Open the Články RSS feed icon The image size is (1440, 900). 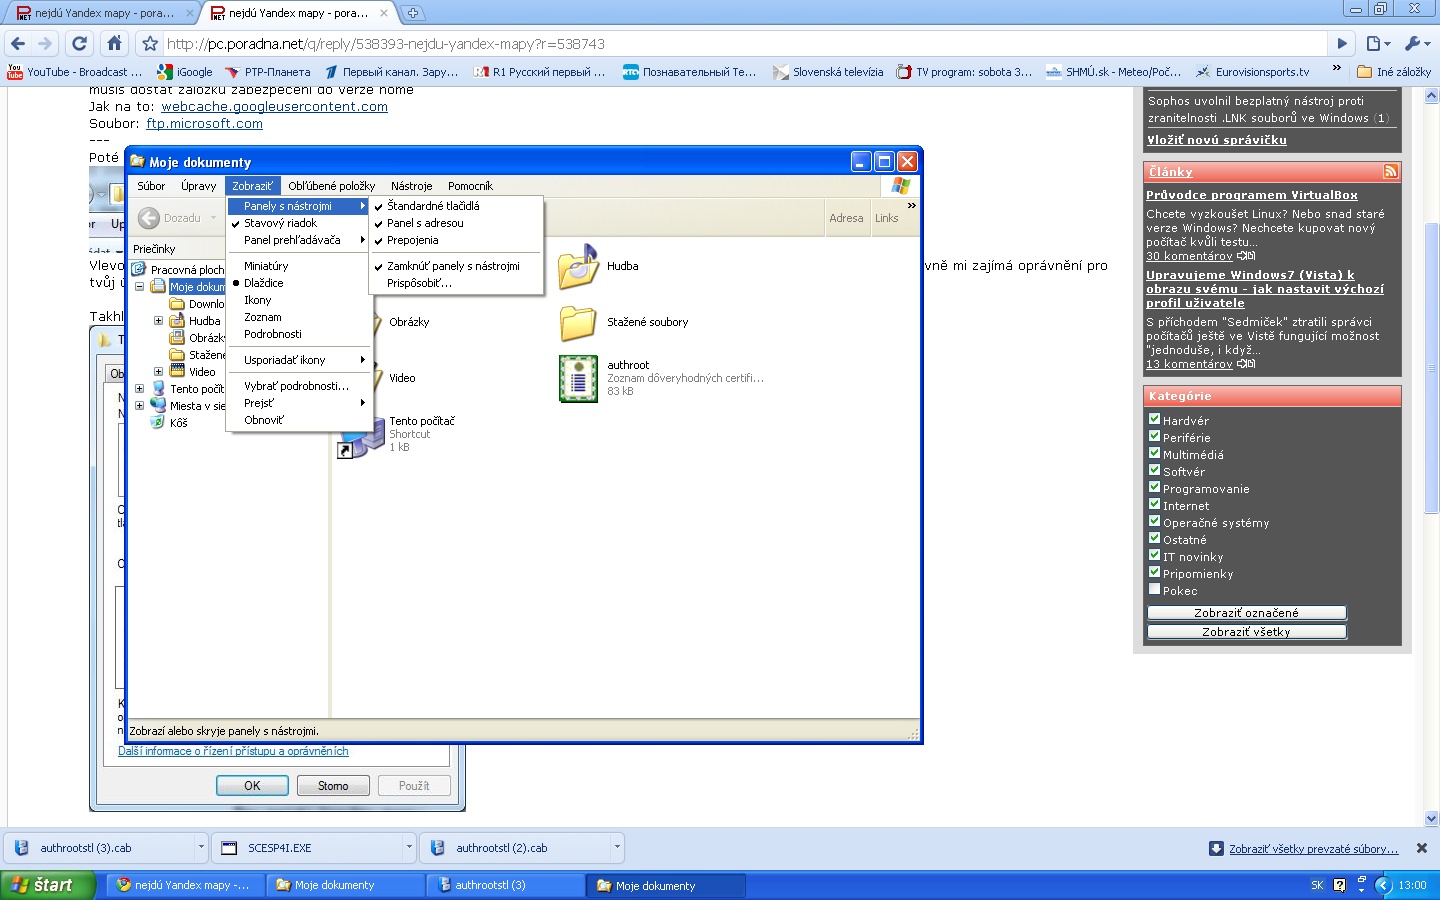[x=1390, y=172]
